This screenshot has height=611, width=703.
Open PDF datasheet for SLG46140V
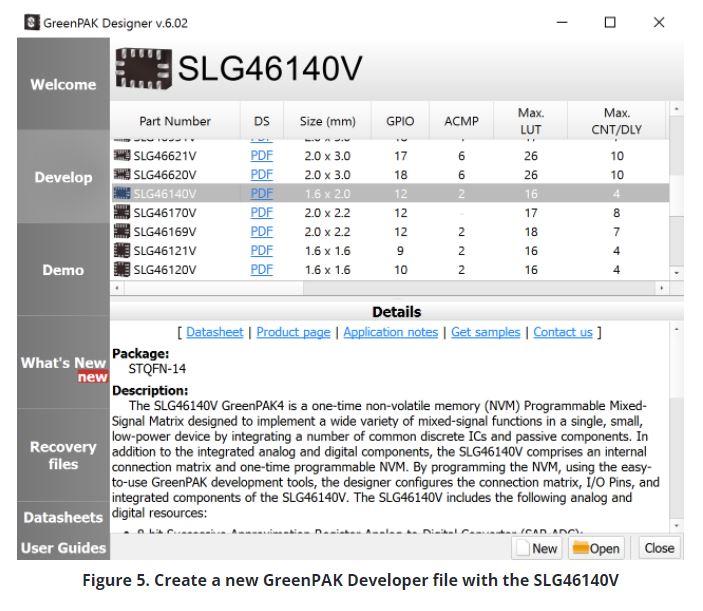point(261,193)
